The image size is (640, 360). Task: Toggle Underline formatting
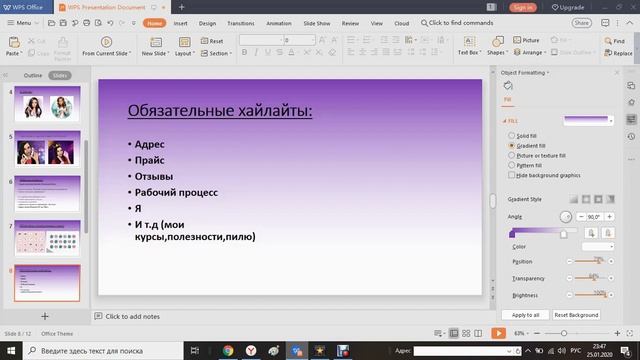(x=268, y=52)
